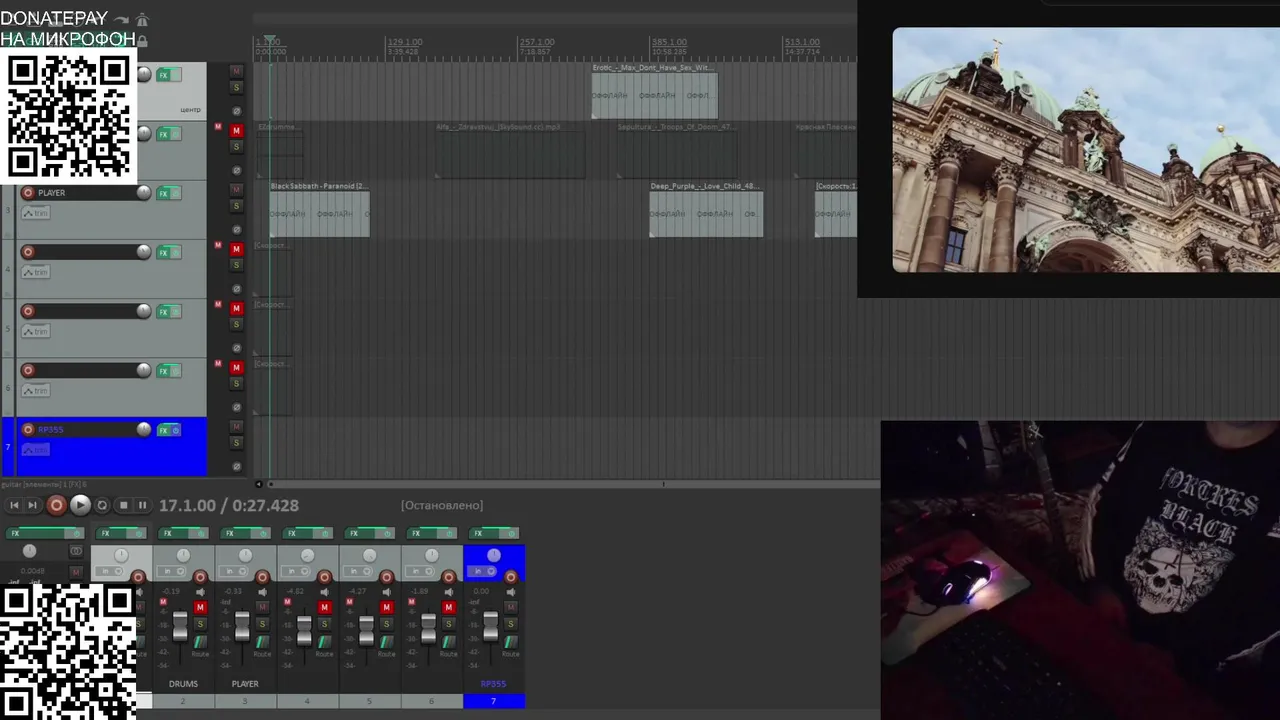
Task: Open trim envelope mode on track 4
Action: [36, 272]
